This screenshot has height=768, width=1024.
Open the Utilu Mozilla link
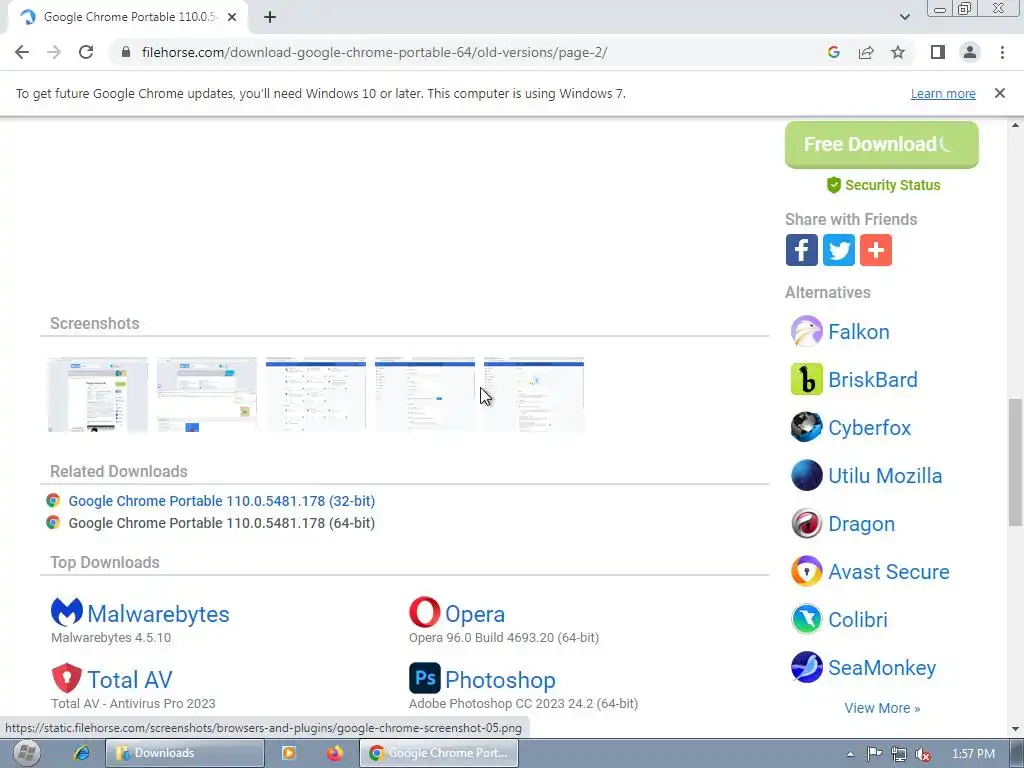[x=885, y=475]
